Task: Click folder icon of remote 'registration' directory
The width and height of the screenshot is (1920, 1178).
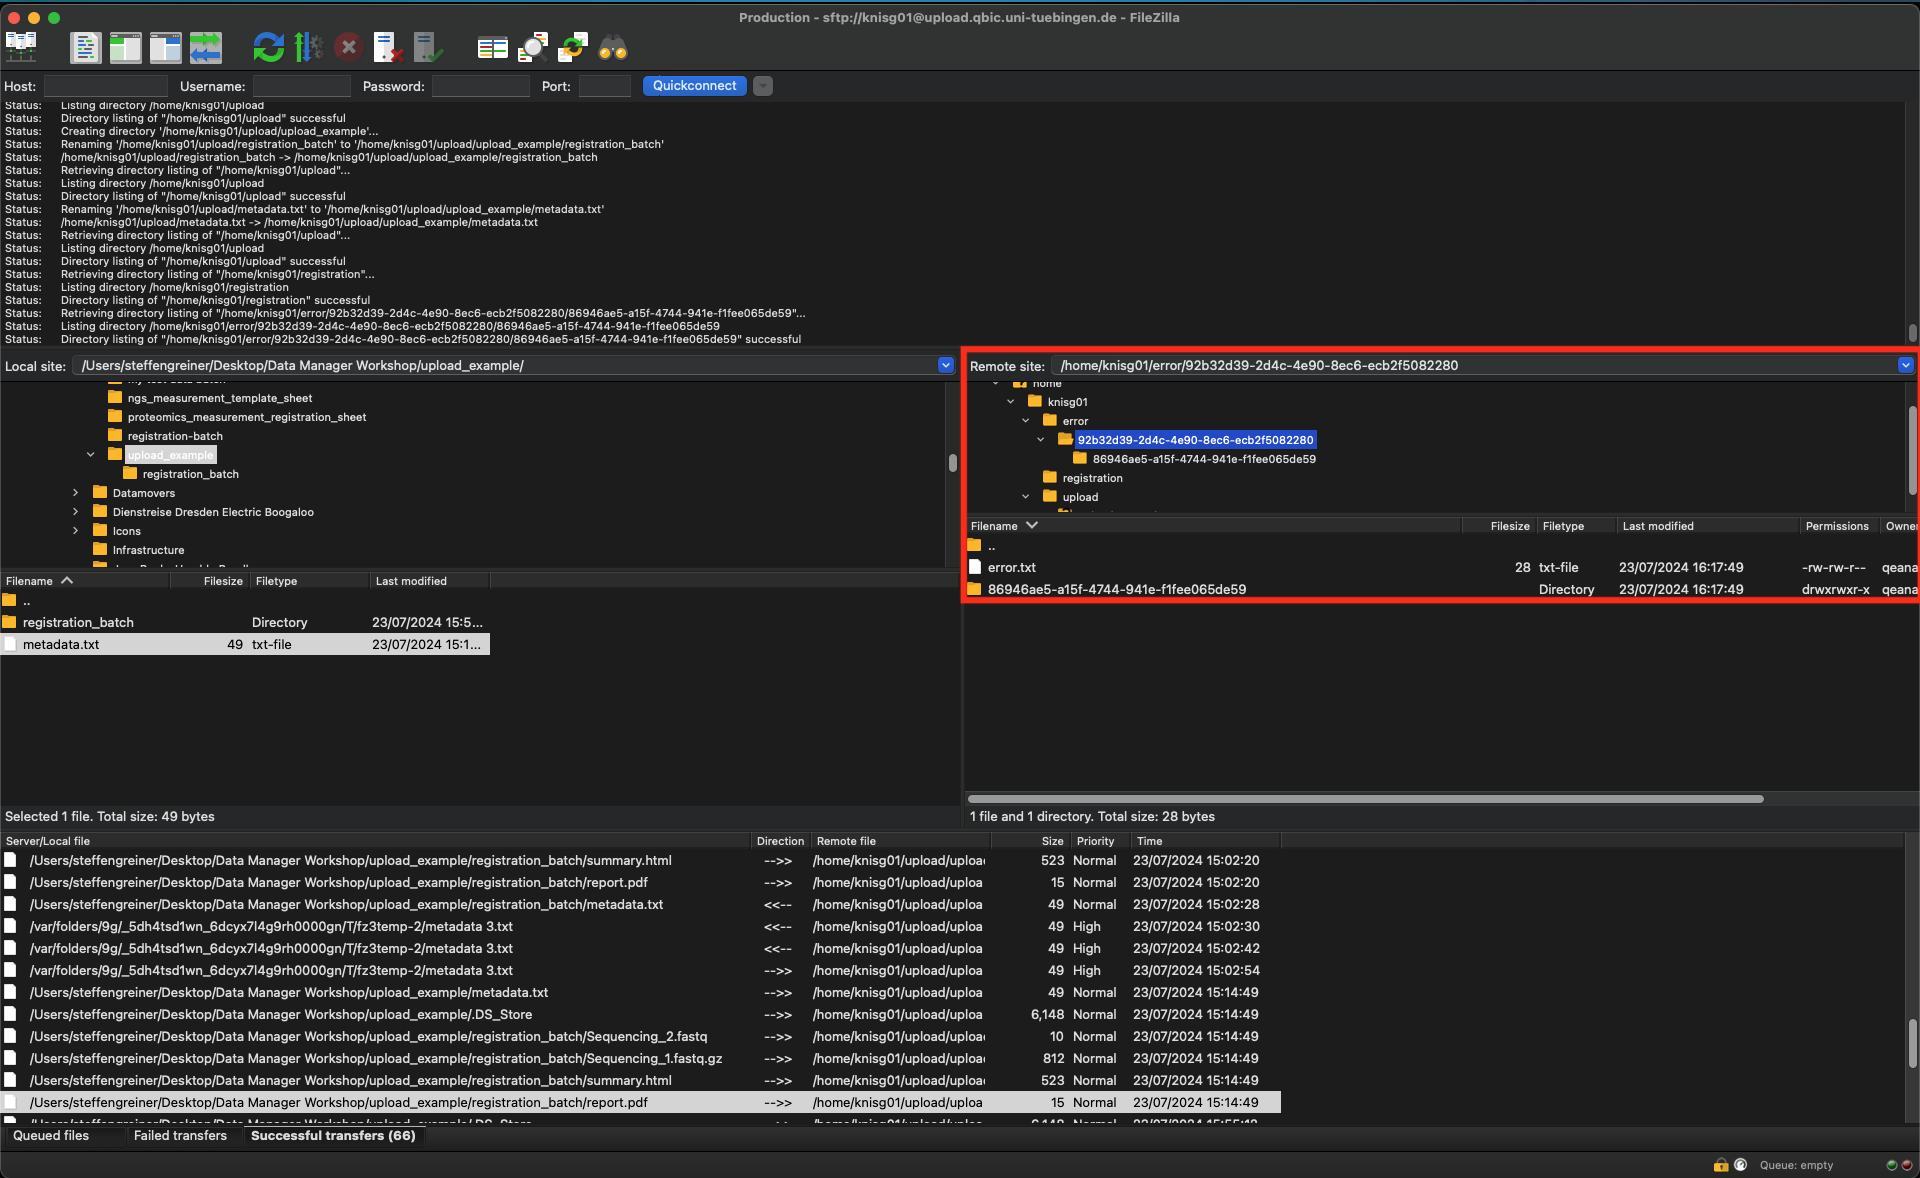Action: point(1049,477)
